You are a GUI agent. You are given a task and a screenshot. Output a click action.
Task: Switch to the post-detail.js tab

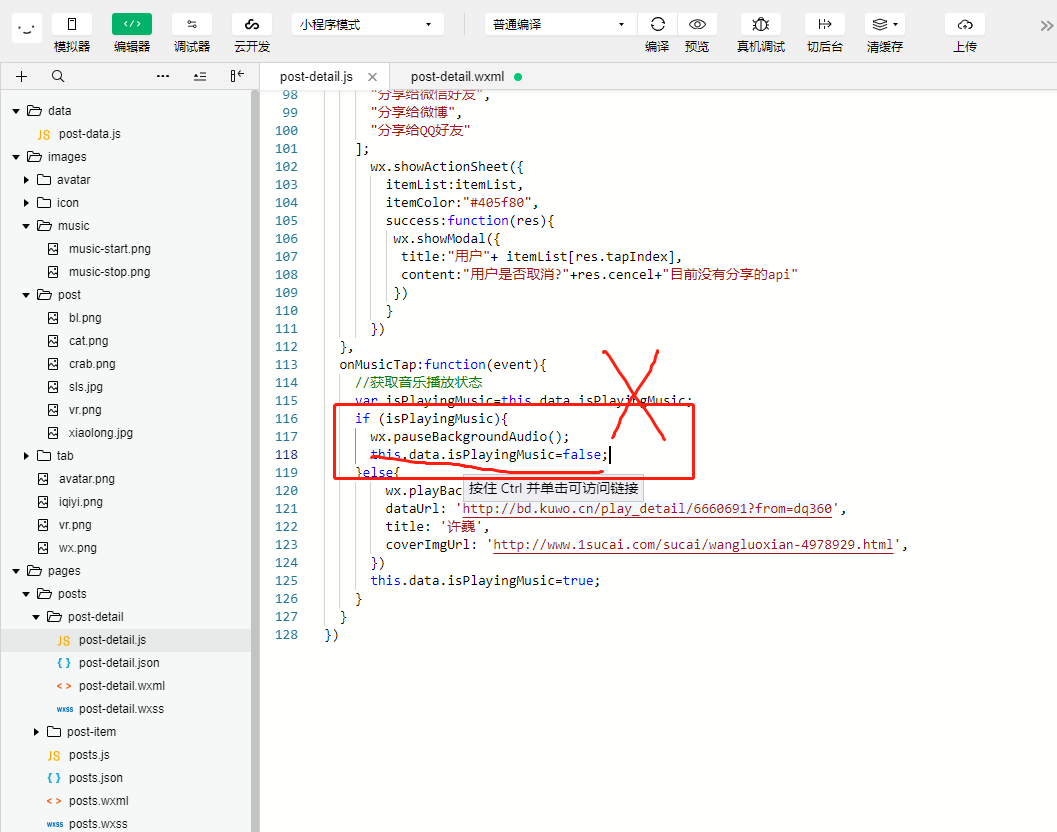point(316,77)
